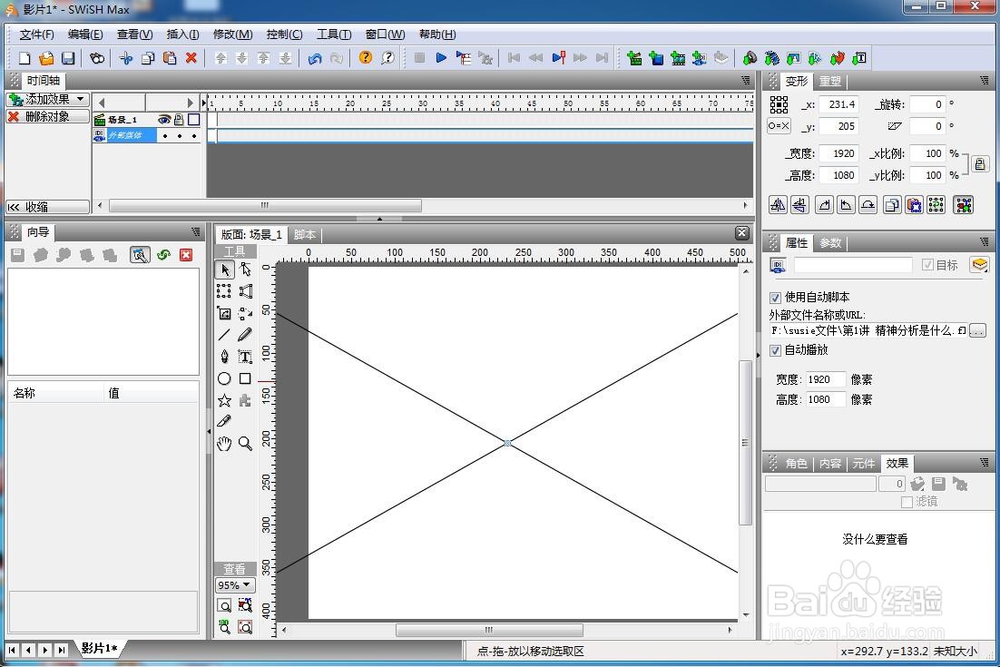Open the 95% zoom dropdown
Viewport: 1000px width, 667px height.
click(235, 585)
